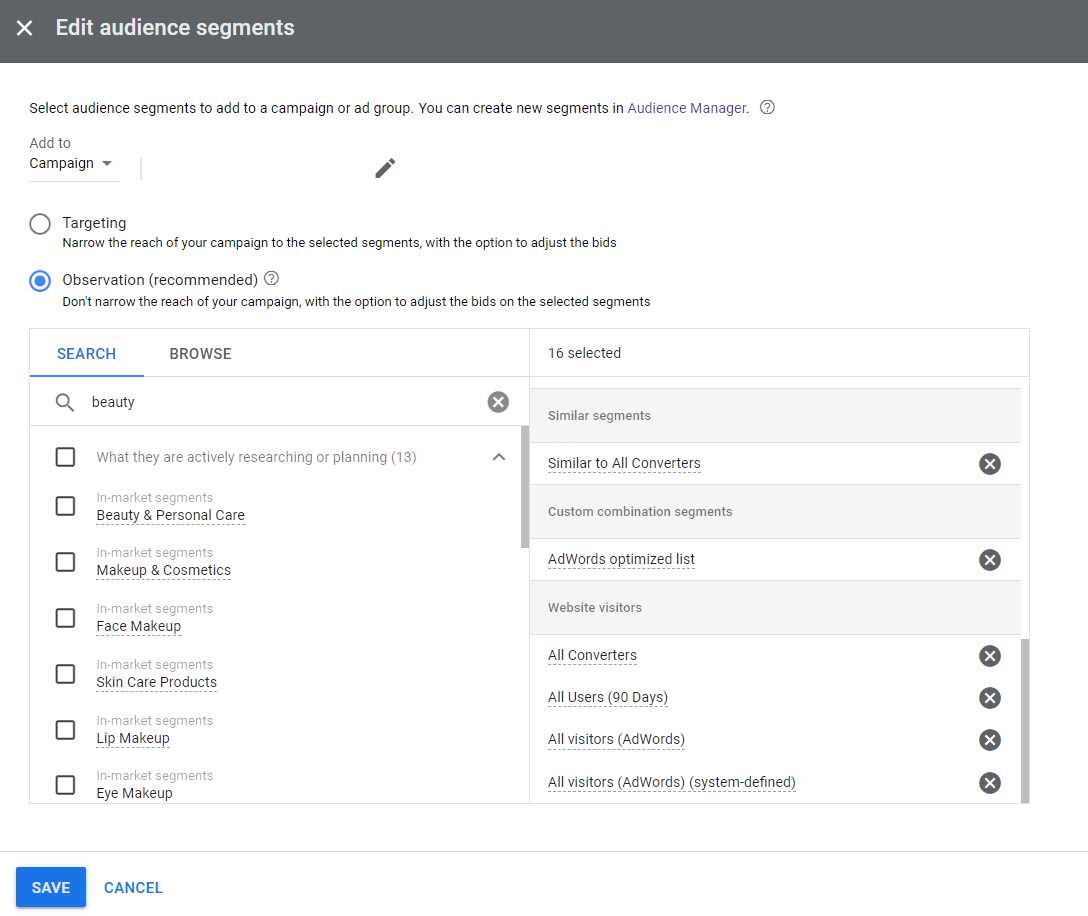Image resolution: width=1088 pixels, height=916 pixels.
Task: Click the help icon next to Audience Manager
Action: click(x=767, y=108)
